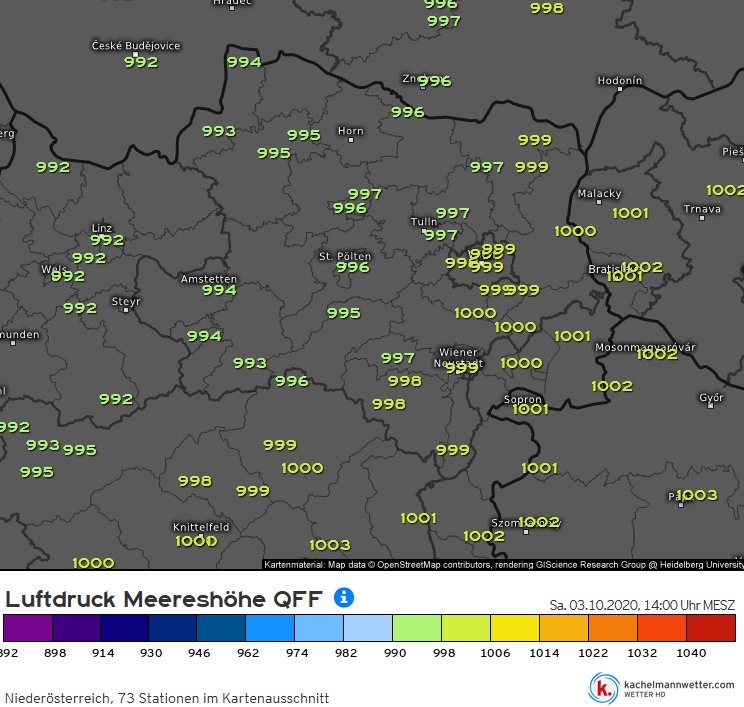Click the 994 station value near České Budějovice
The image size is (744, 707).
244,62
